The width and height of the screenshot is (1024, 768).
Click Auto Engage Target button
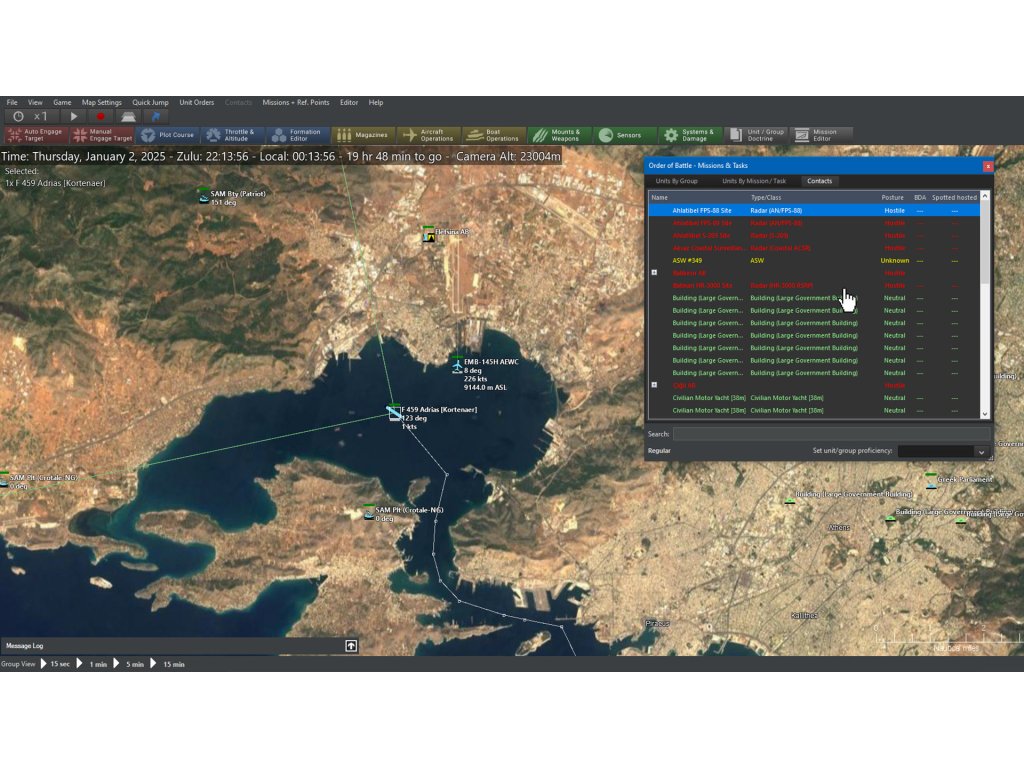click(x=35, y=135)
